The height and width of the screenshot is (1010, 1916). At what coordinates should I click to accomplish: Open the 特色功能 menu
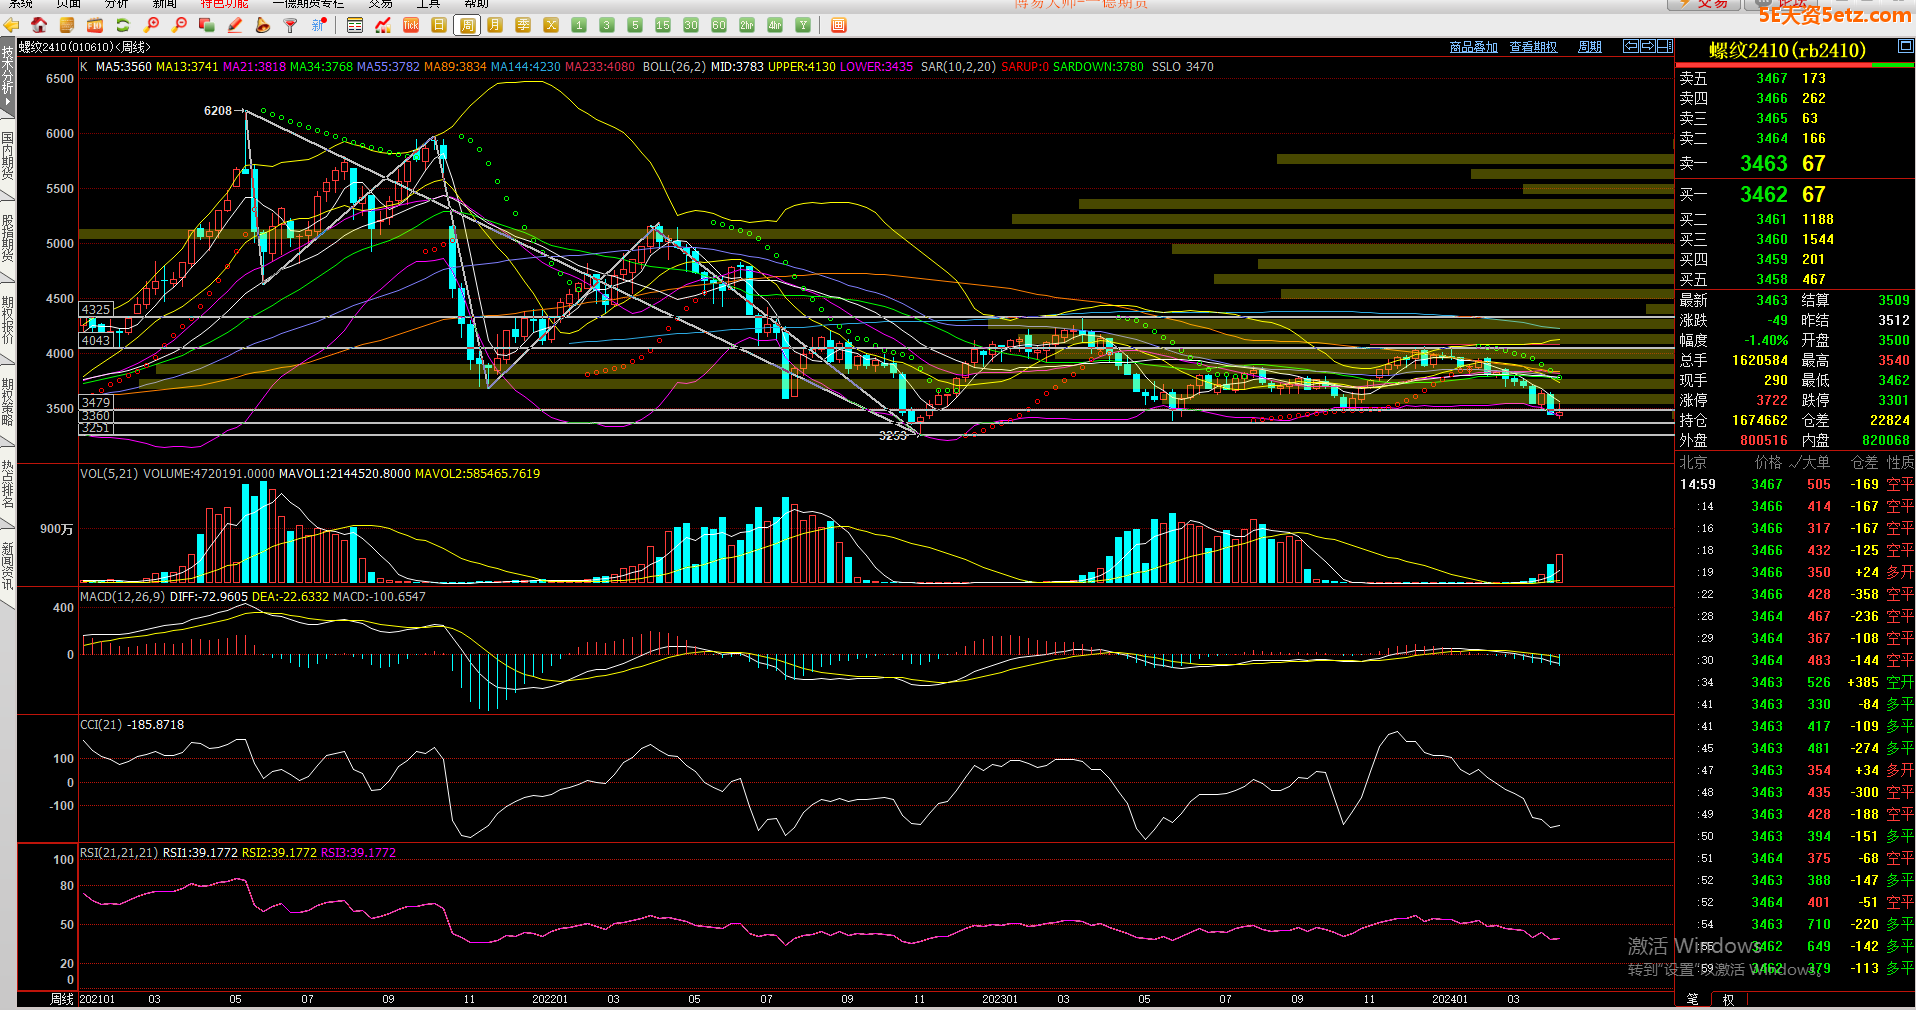(224, 4)
